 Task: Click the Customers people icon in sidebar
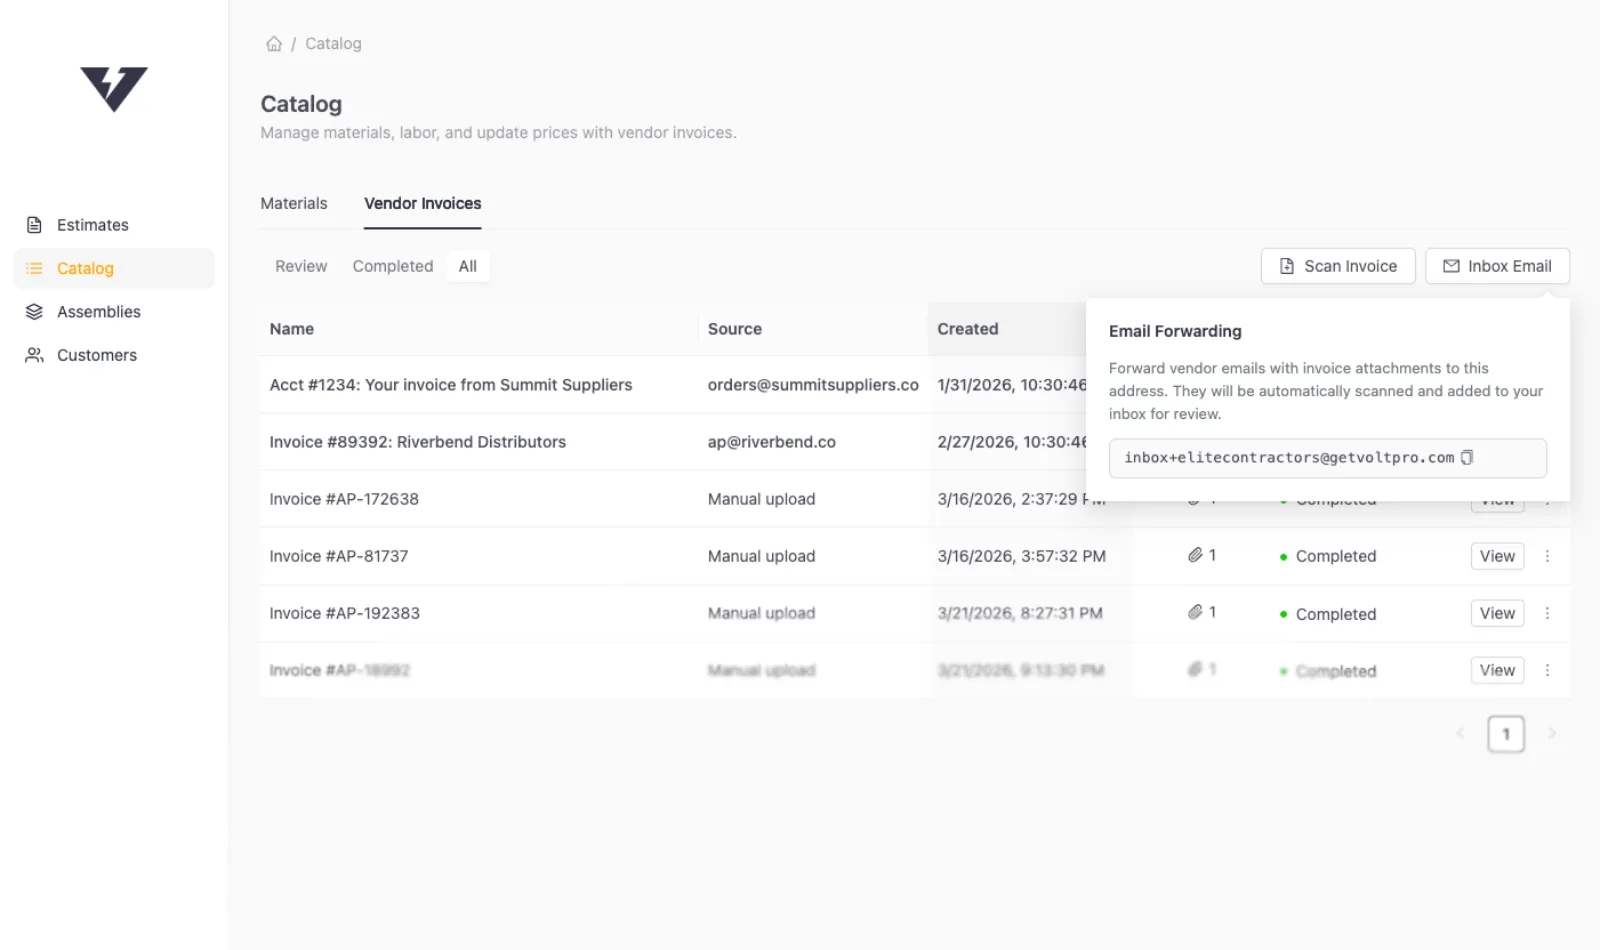coord(34,354)
